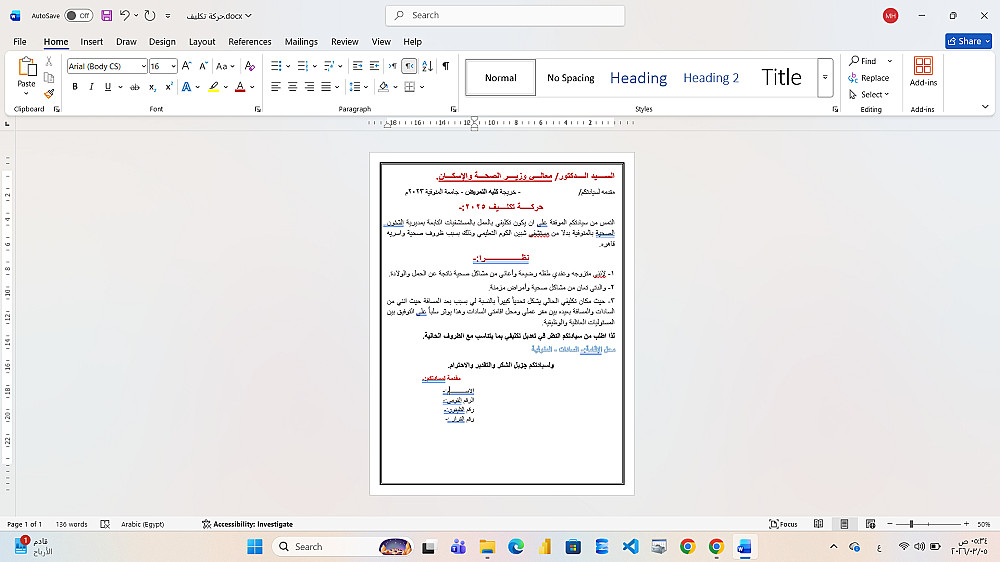Toggle Italic formatting
1000x562 pixels.
pyautogui.click(x=91, y=87)
